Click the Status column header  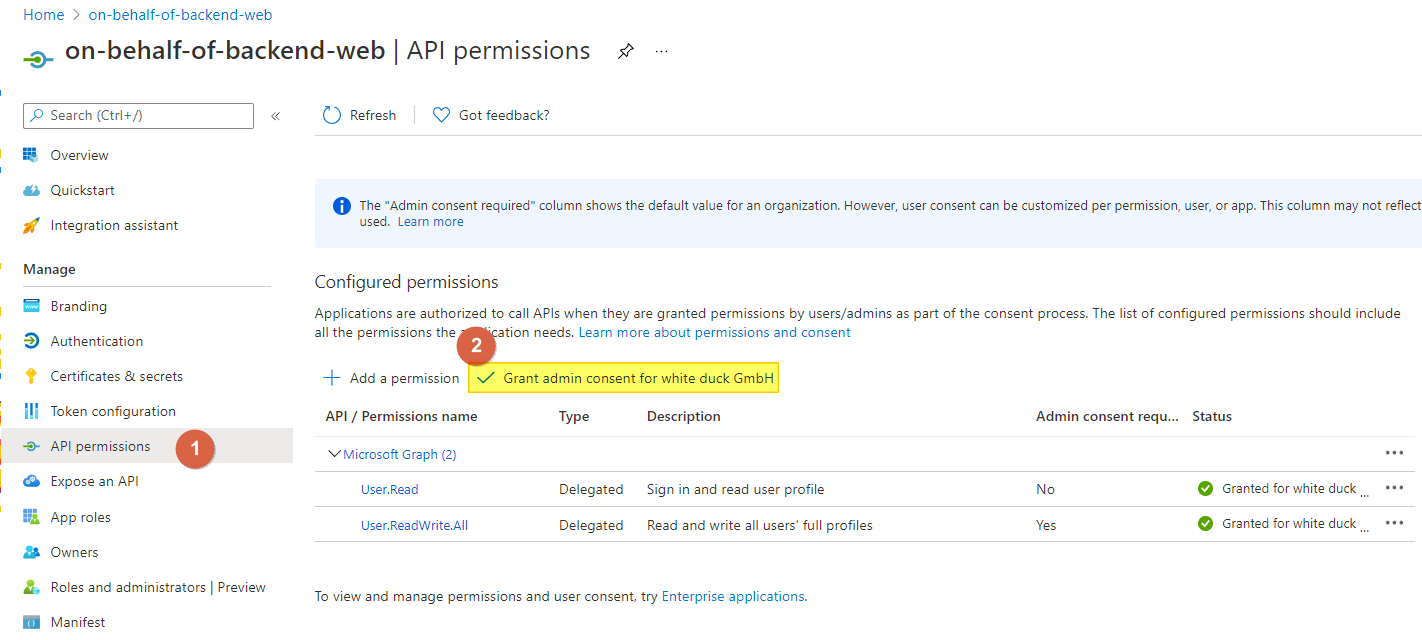(1212, 416)
